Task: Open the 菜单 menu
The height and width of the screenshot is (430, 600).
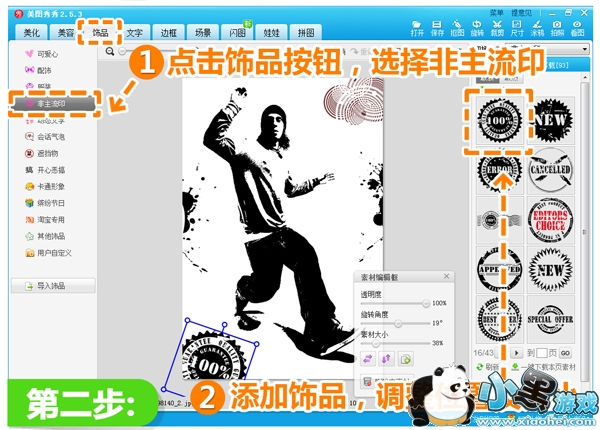Action: [x=497, y=13]
